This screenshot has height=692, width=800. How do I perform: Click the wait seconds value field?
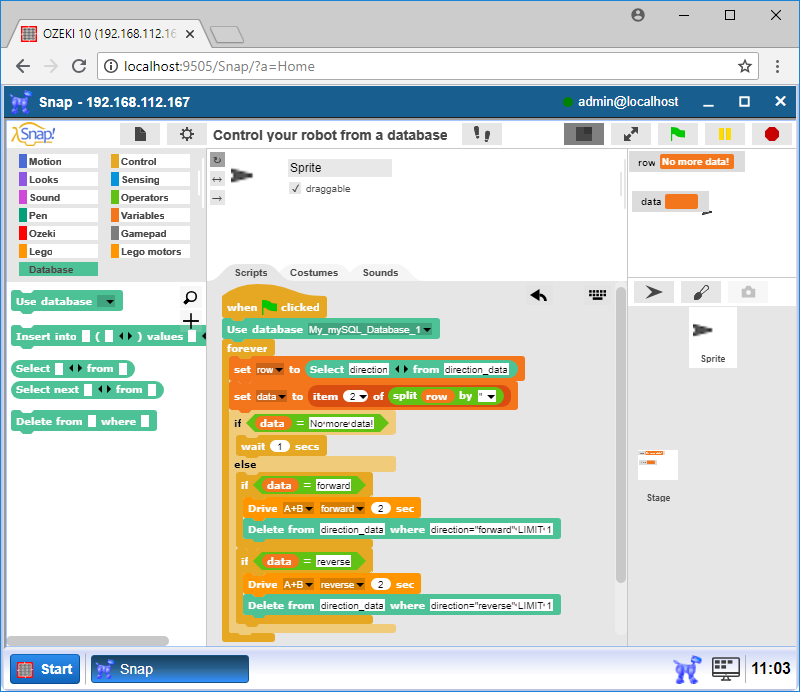[x=279, y=447]
